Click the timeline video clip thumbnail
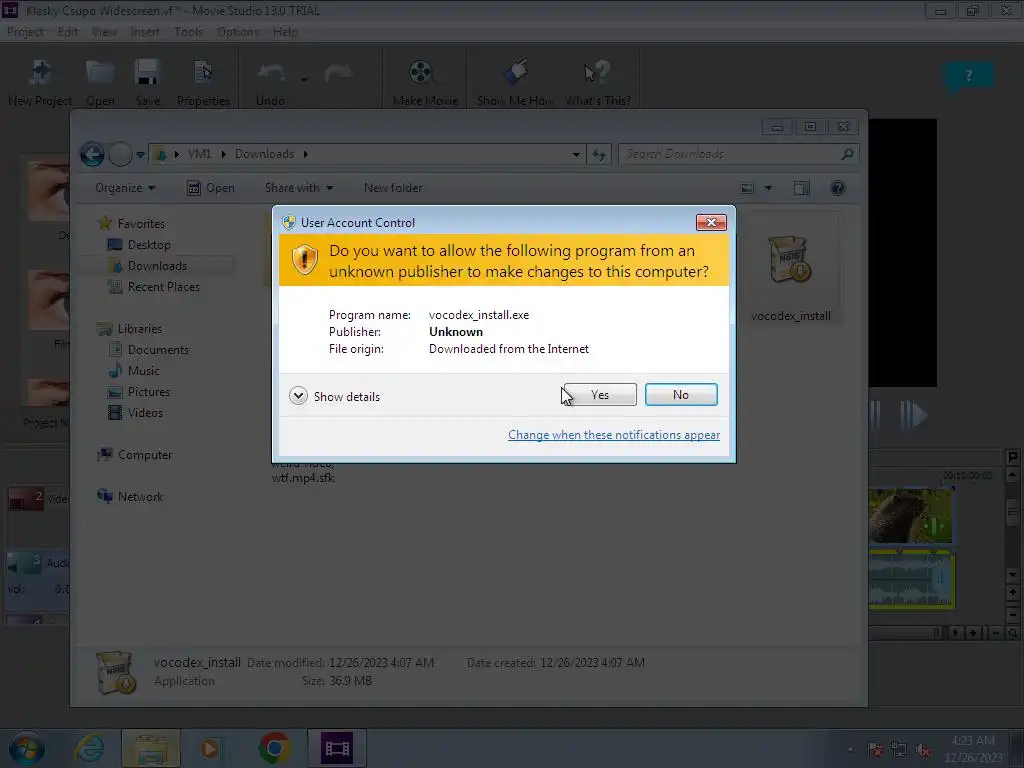 pos(910,516)
